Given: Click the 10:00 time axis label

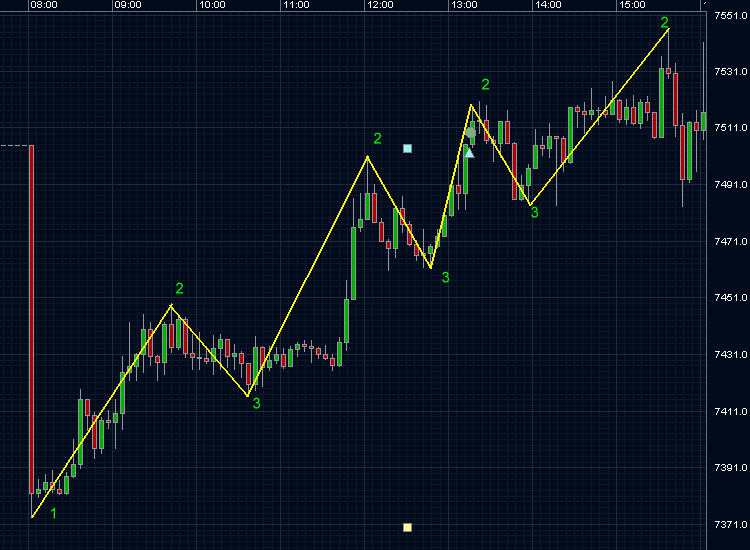Looking at the screenshot, I should coord(212,5).
